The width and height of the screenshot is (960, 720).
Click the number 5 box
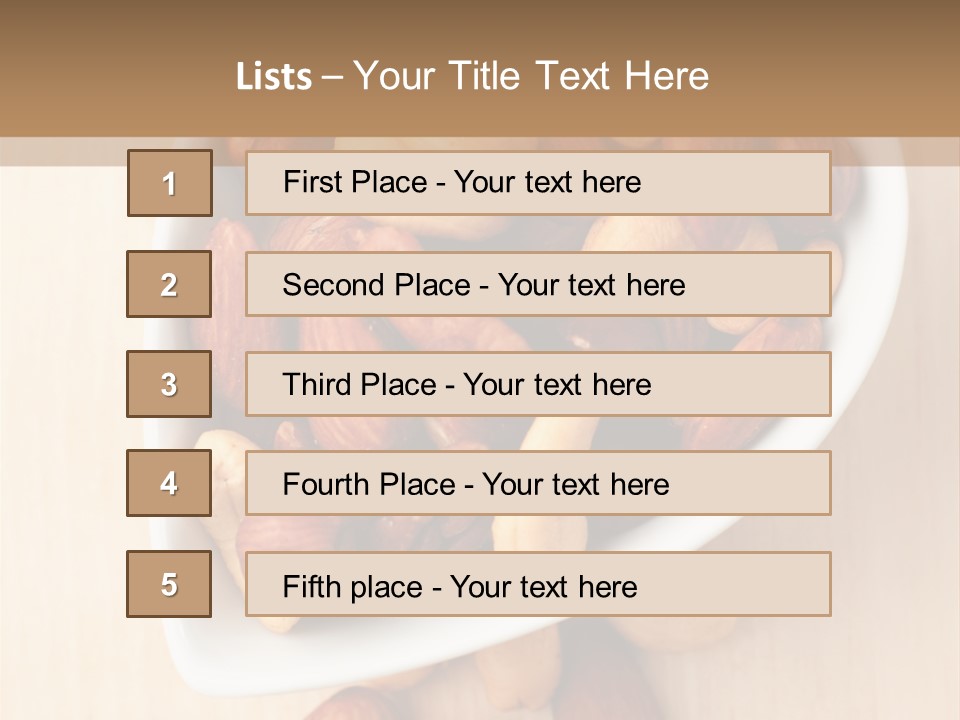[x=169, y=584]
